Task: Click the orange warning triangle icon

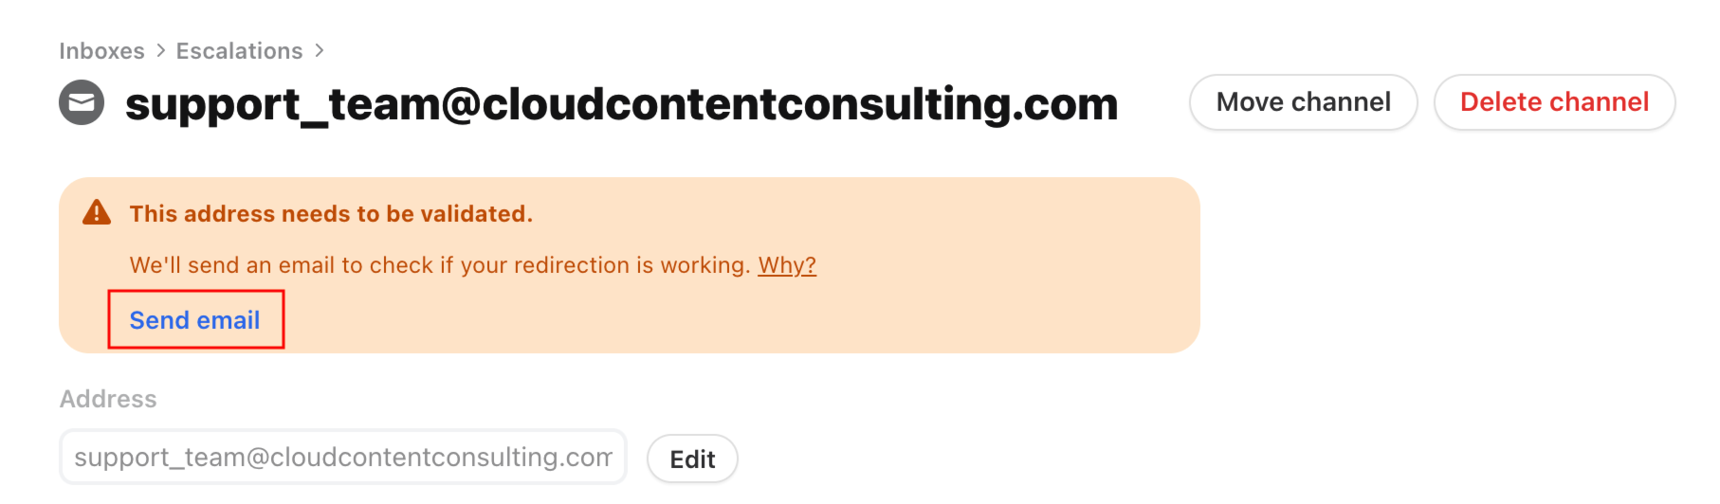Action: click(97, 212)
